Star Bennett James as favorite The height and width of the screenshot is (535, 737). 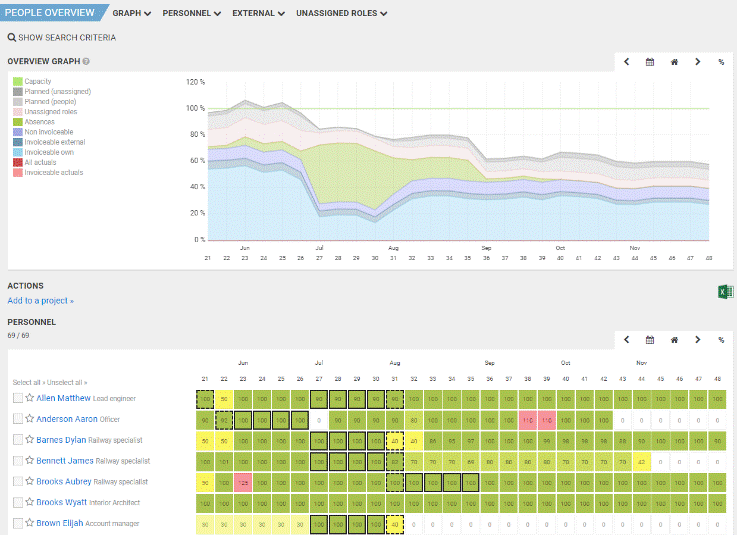coord(30,460)
